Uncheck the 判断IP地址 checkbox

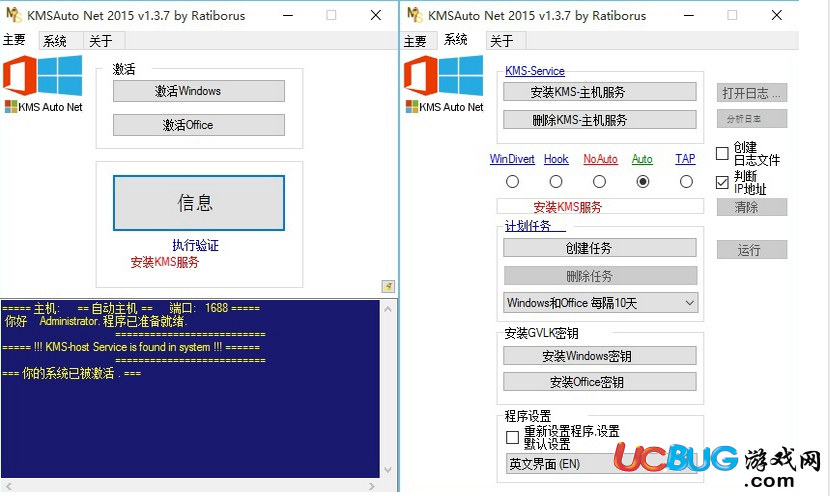pos(722,183)
